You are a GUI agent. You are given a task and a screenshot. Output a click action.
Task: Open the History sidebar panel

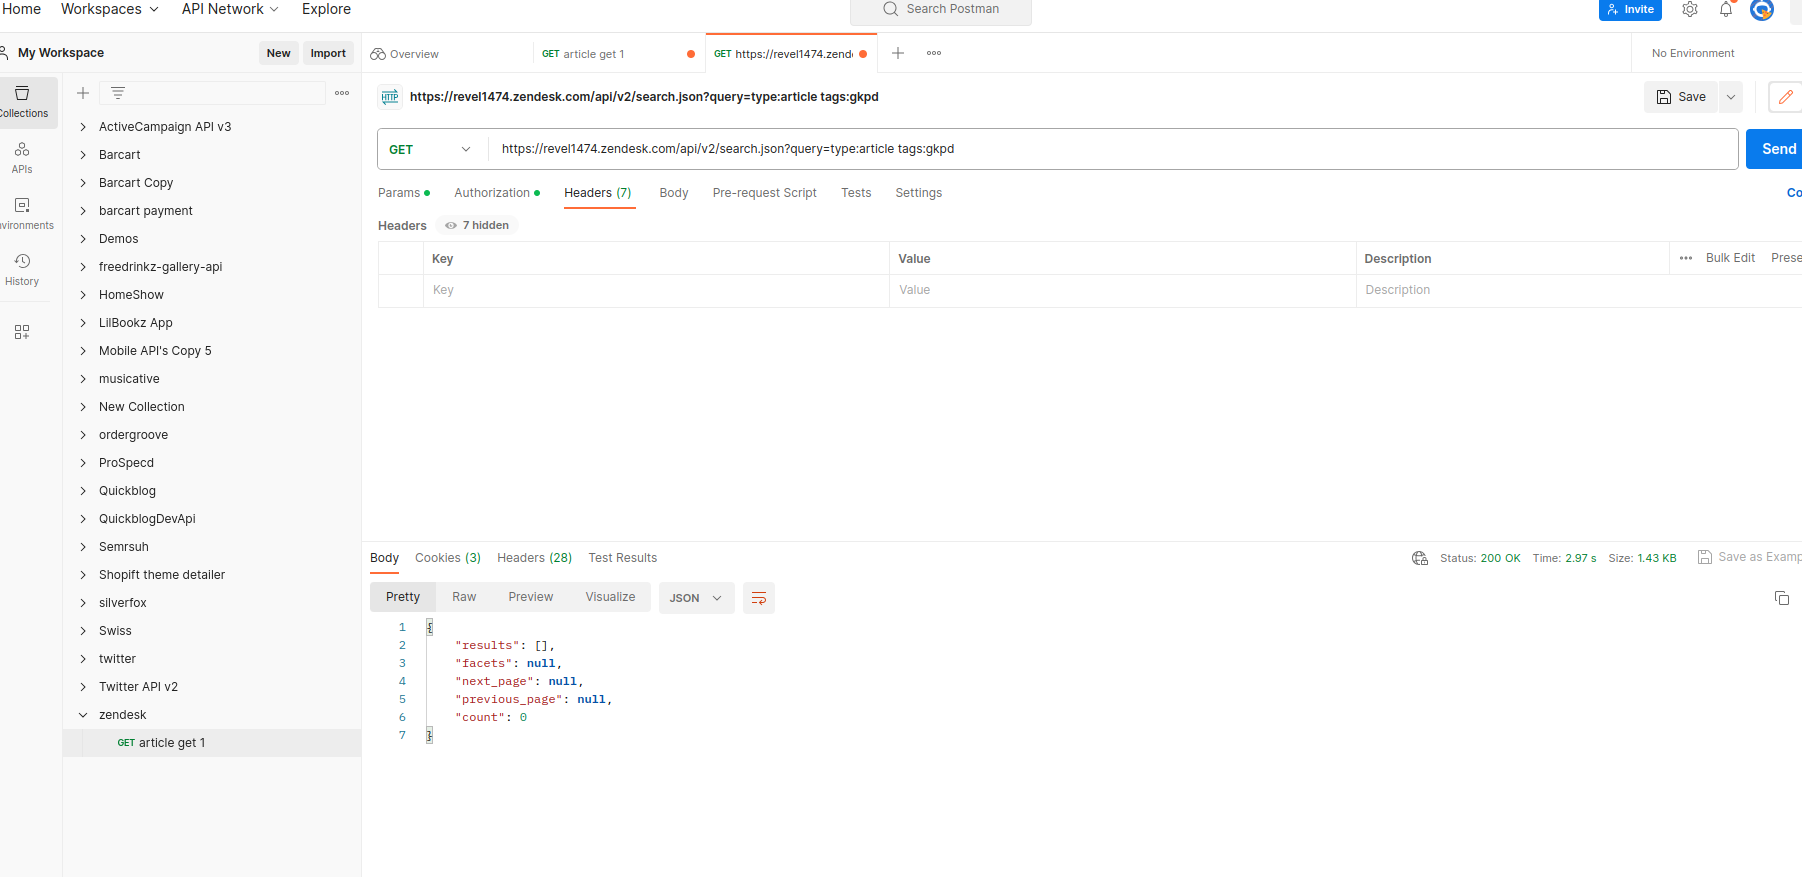22,270
